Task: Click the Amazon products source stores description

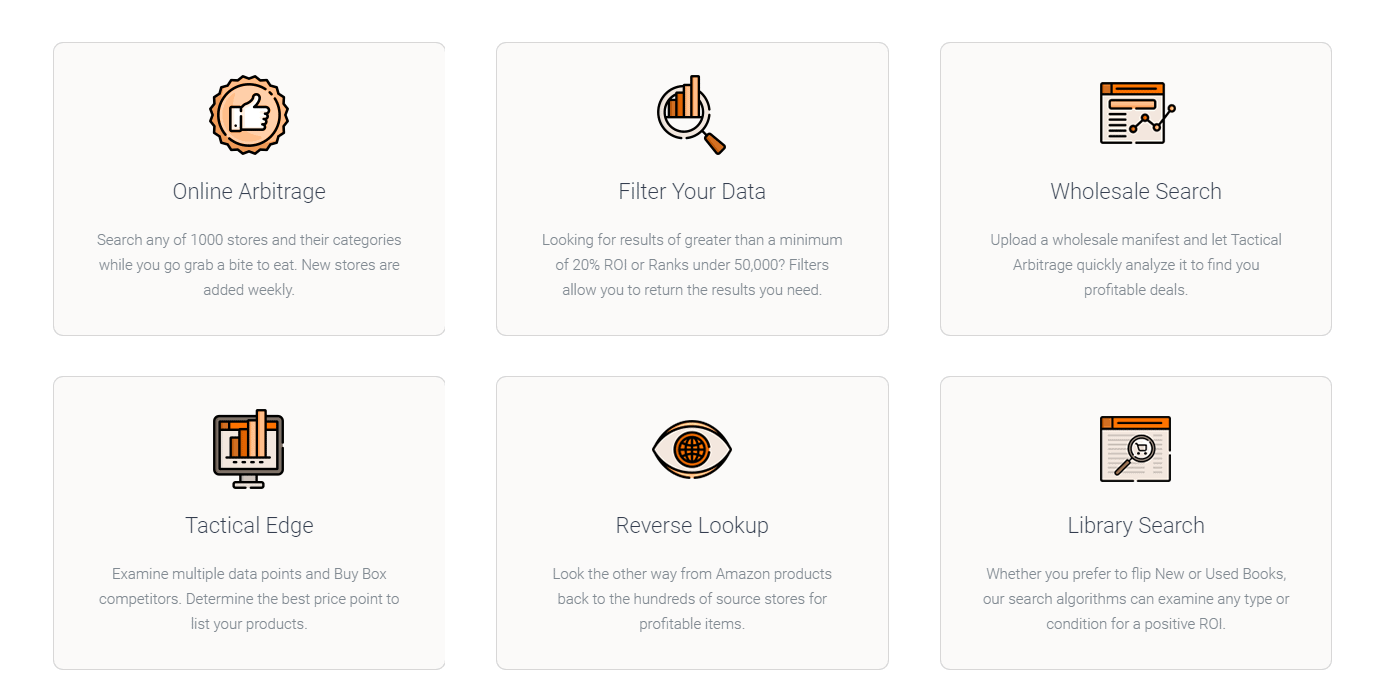Action: click(x=692, y=599)
